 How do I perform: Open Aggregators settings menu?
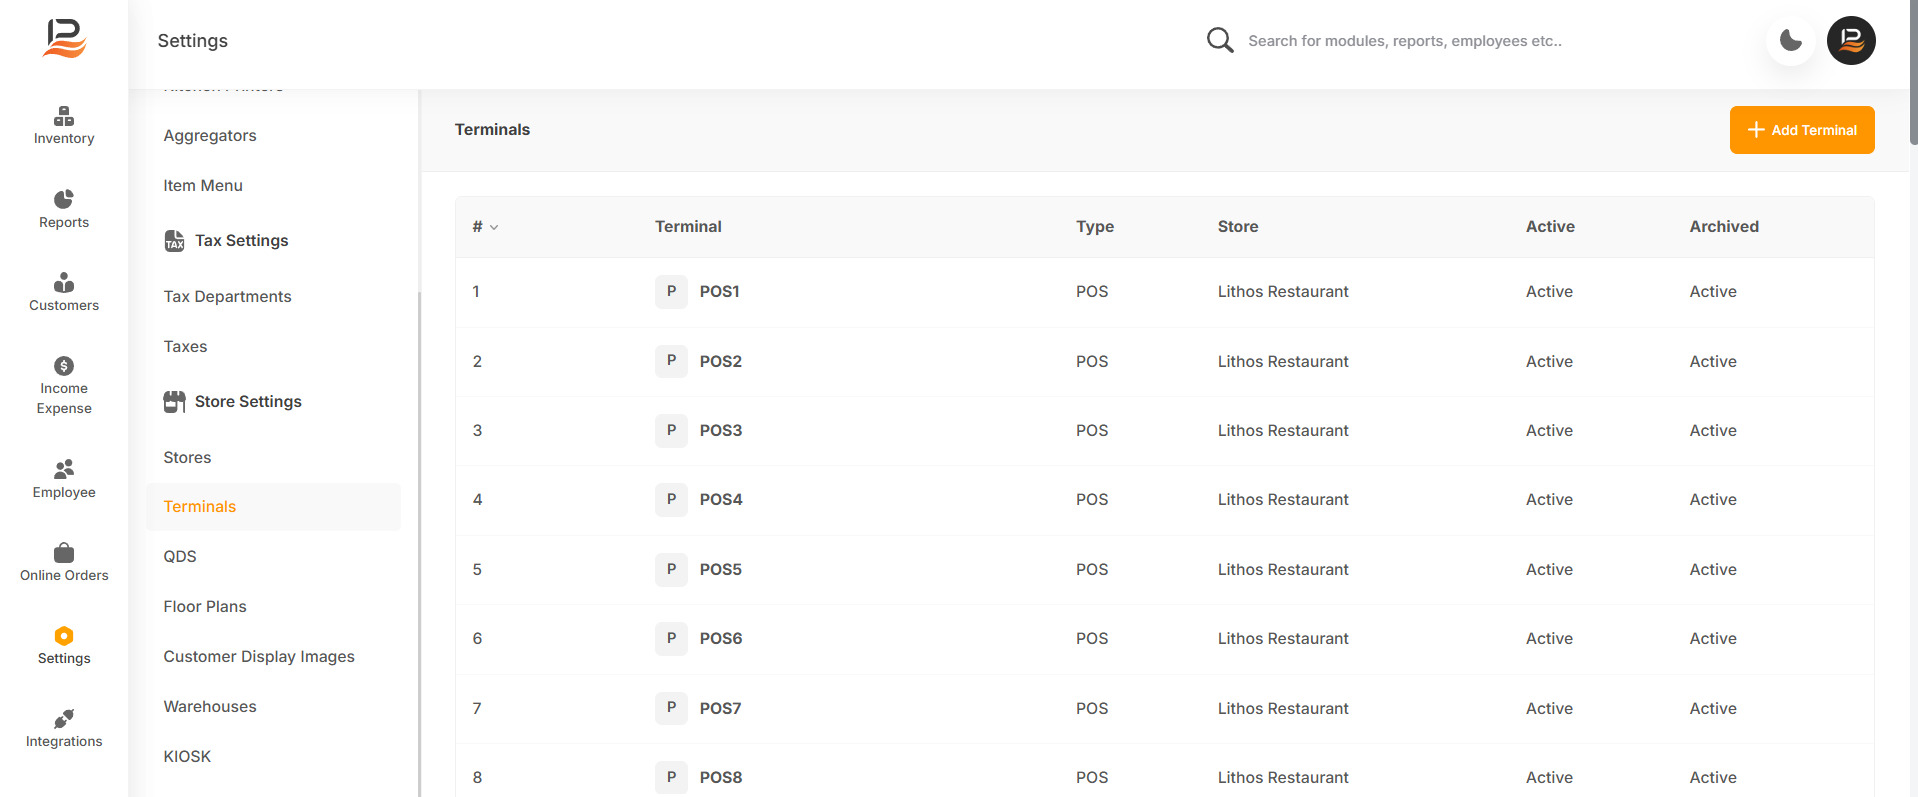(210, 136)
